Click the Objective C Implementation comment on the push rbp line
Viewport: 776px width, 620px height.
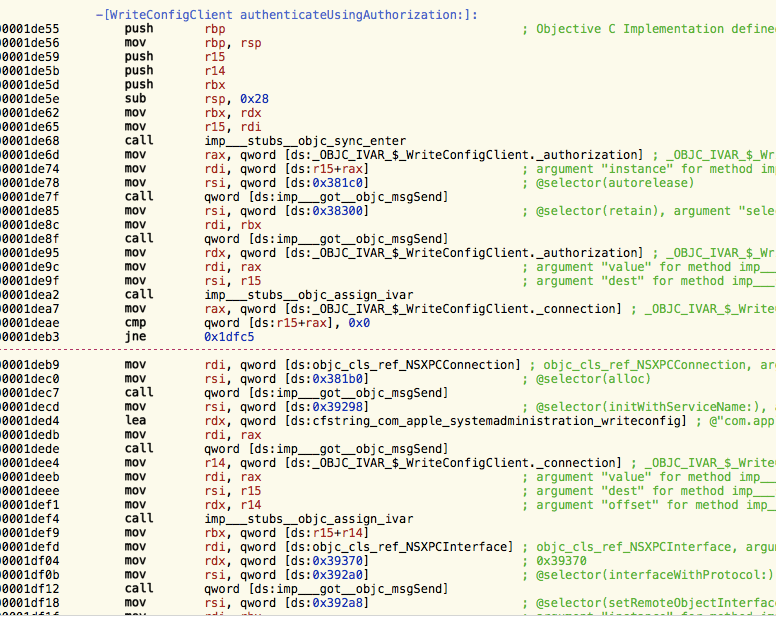point(649,29)
